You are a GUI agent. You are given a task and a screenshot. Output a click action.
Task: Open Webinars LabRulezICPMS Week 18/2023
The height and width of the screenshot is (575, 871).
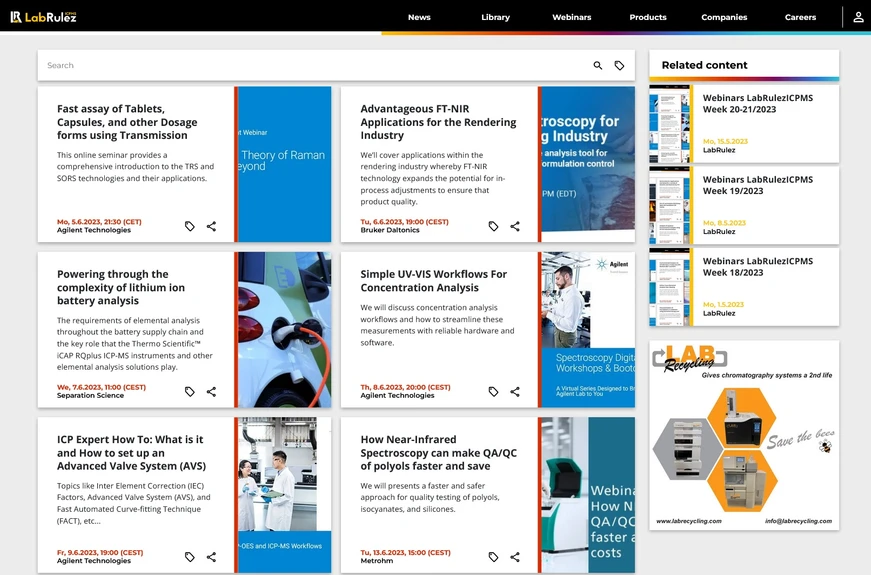click(758, 267)
